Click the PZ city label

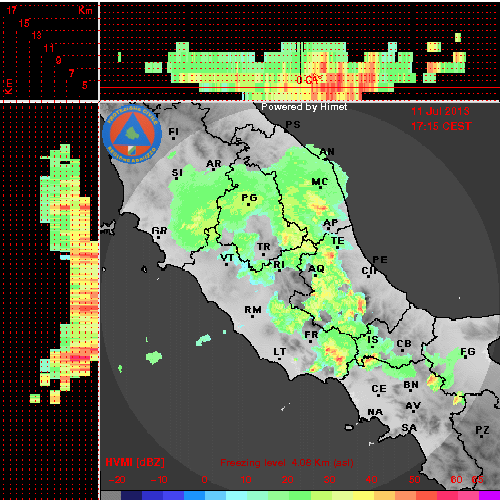click(x=482, y=430)
